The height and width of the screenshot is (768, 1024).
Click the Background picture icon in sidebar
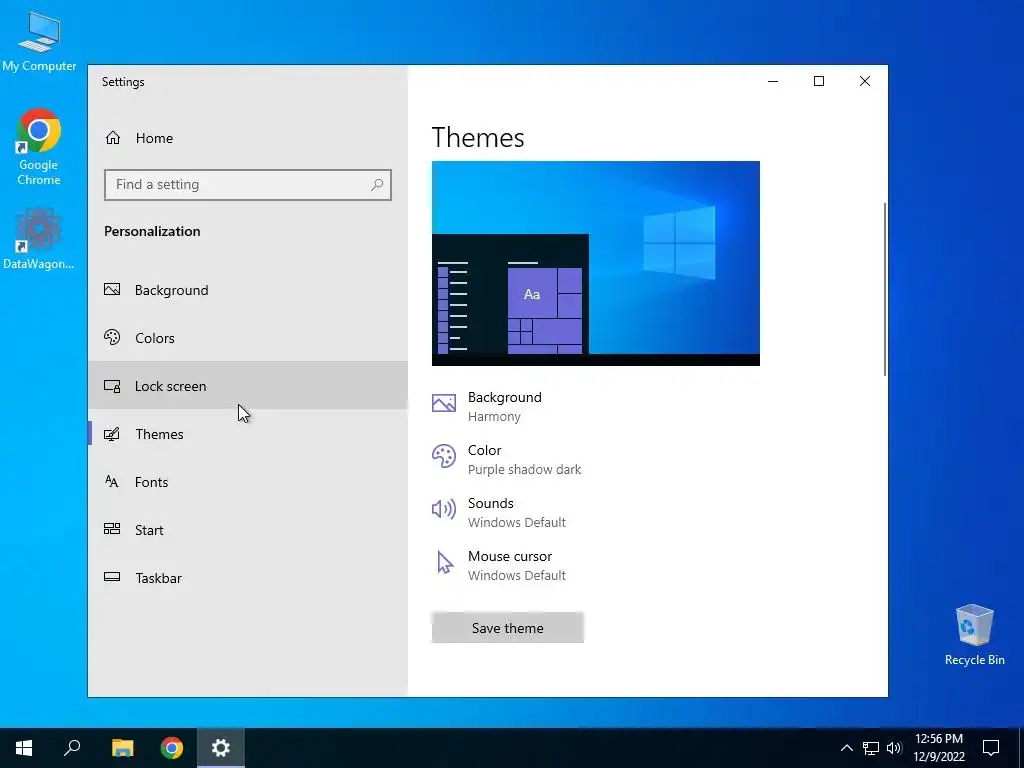point(112,289)
